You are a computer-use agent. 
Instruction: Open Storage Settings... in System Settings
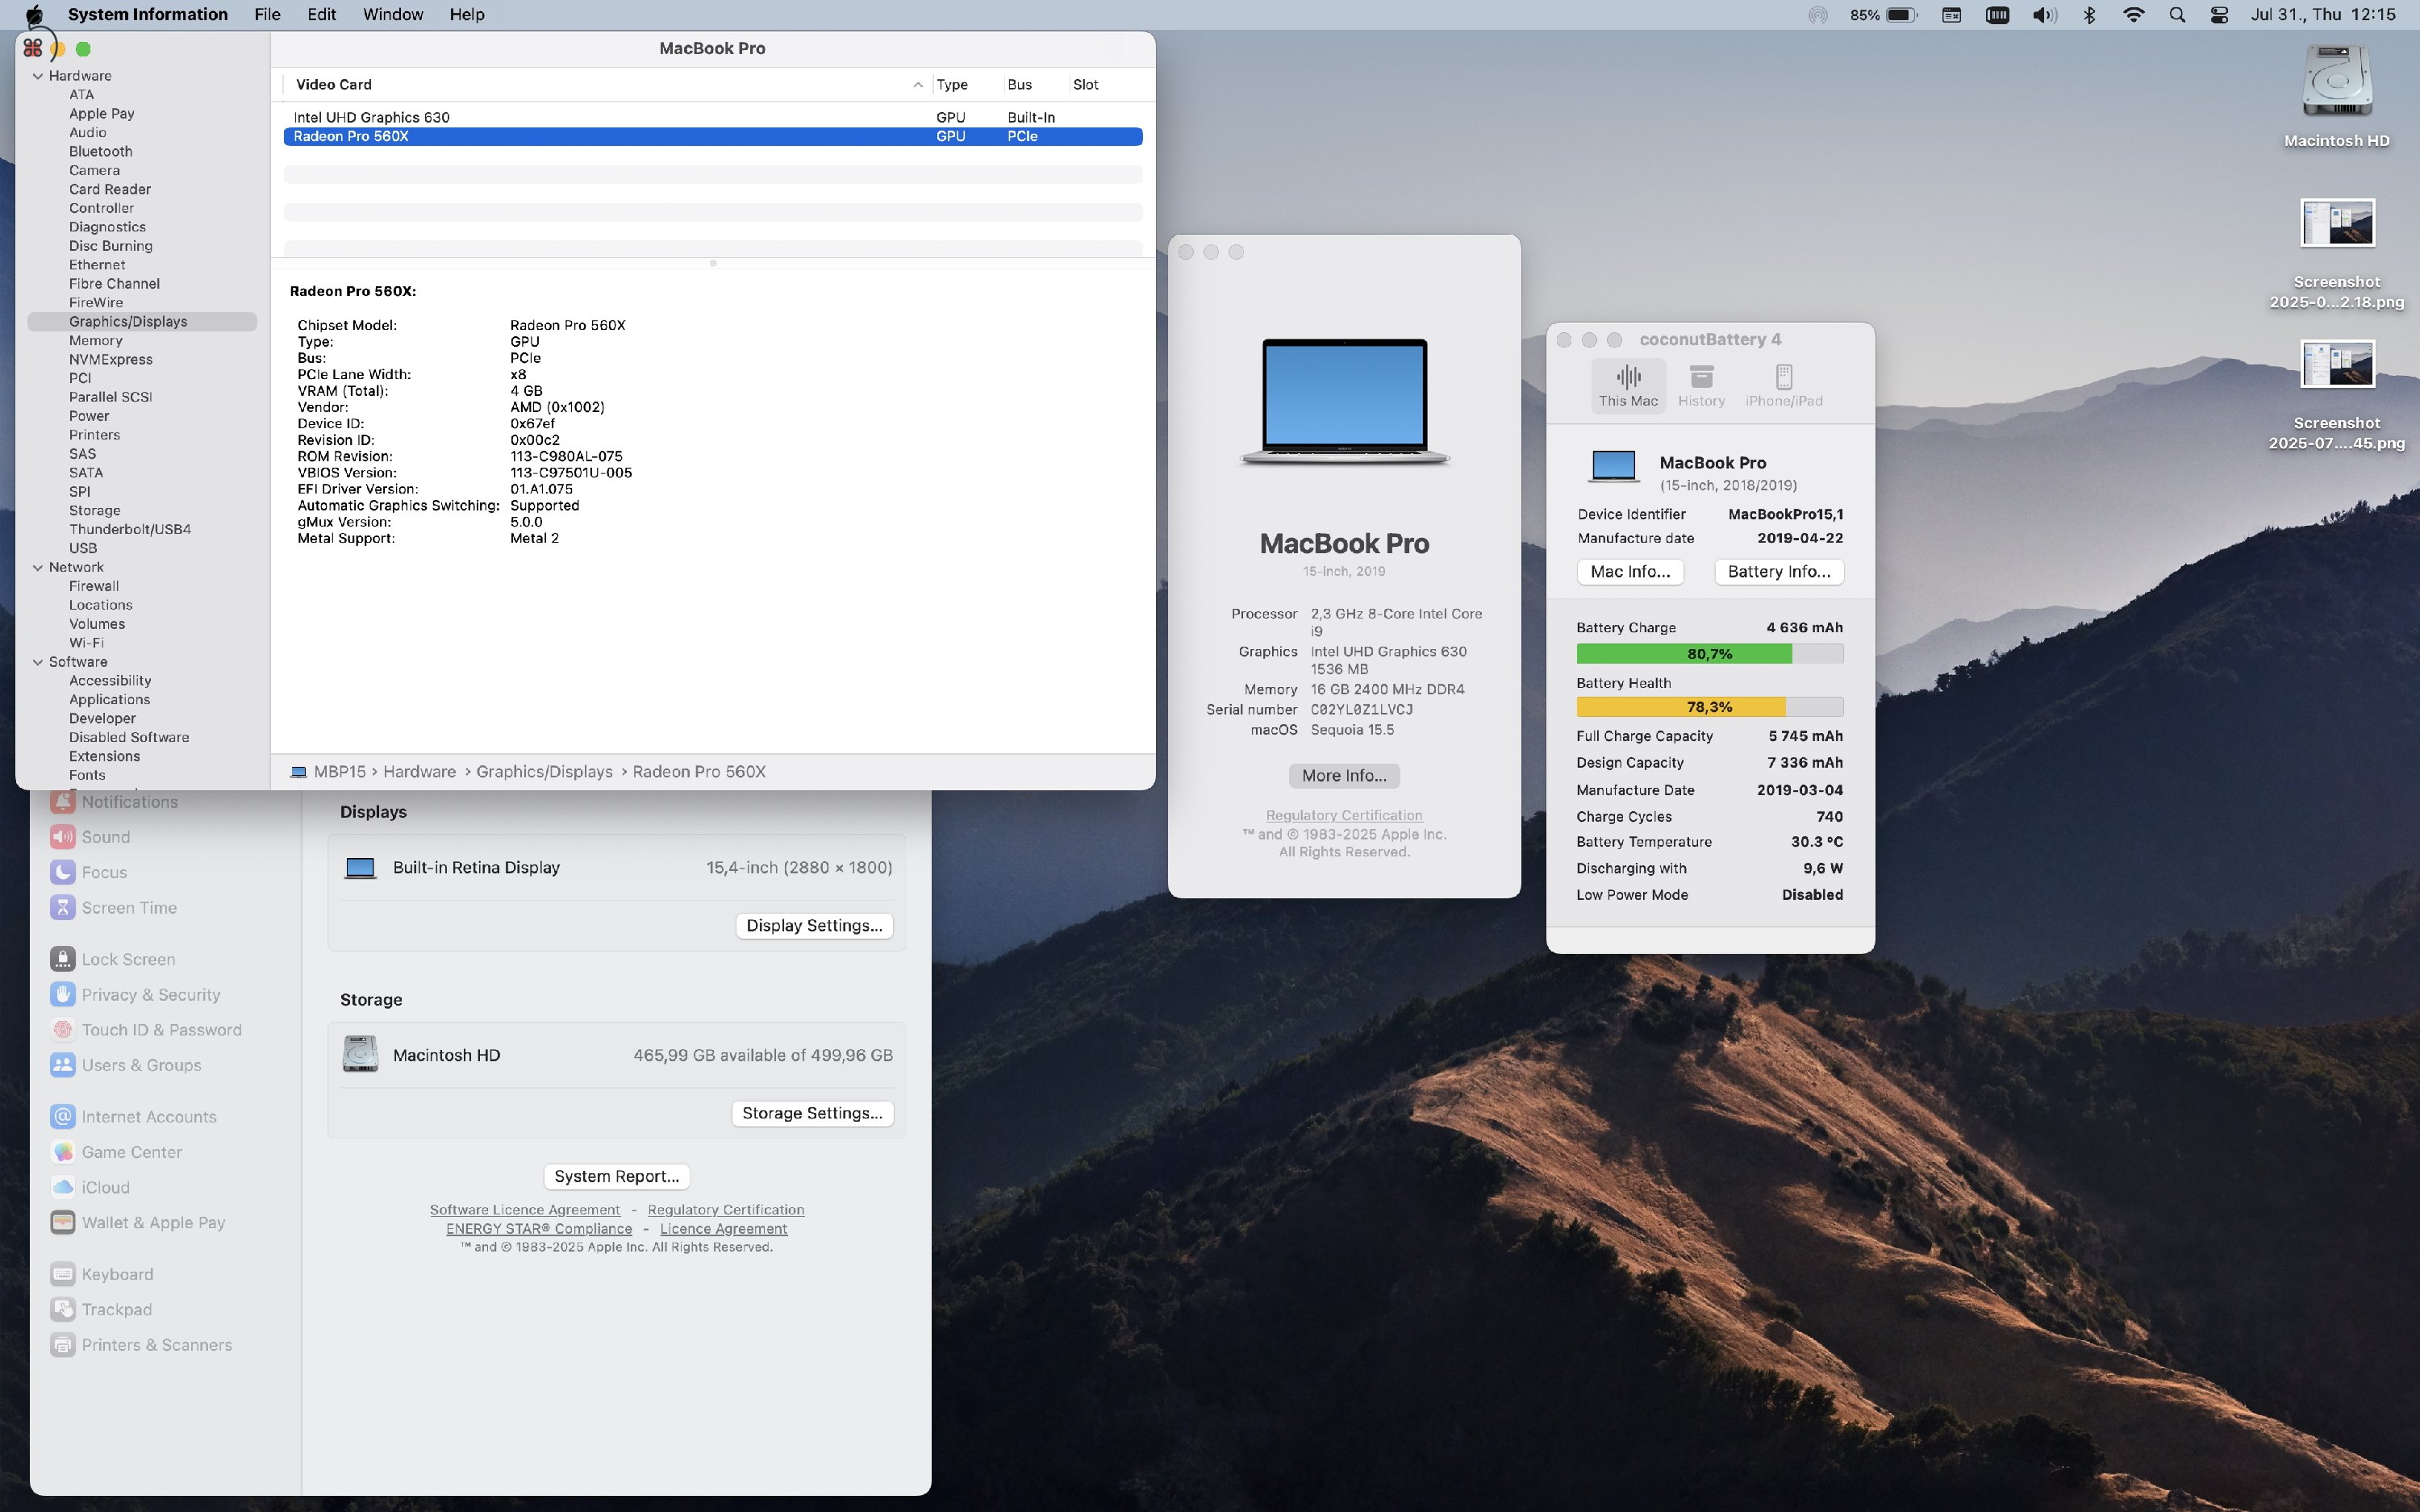pyautogui.click(x=812, y=1114)
